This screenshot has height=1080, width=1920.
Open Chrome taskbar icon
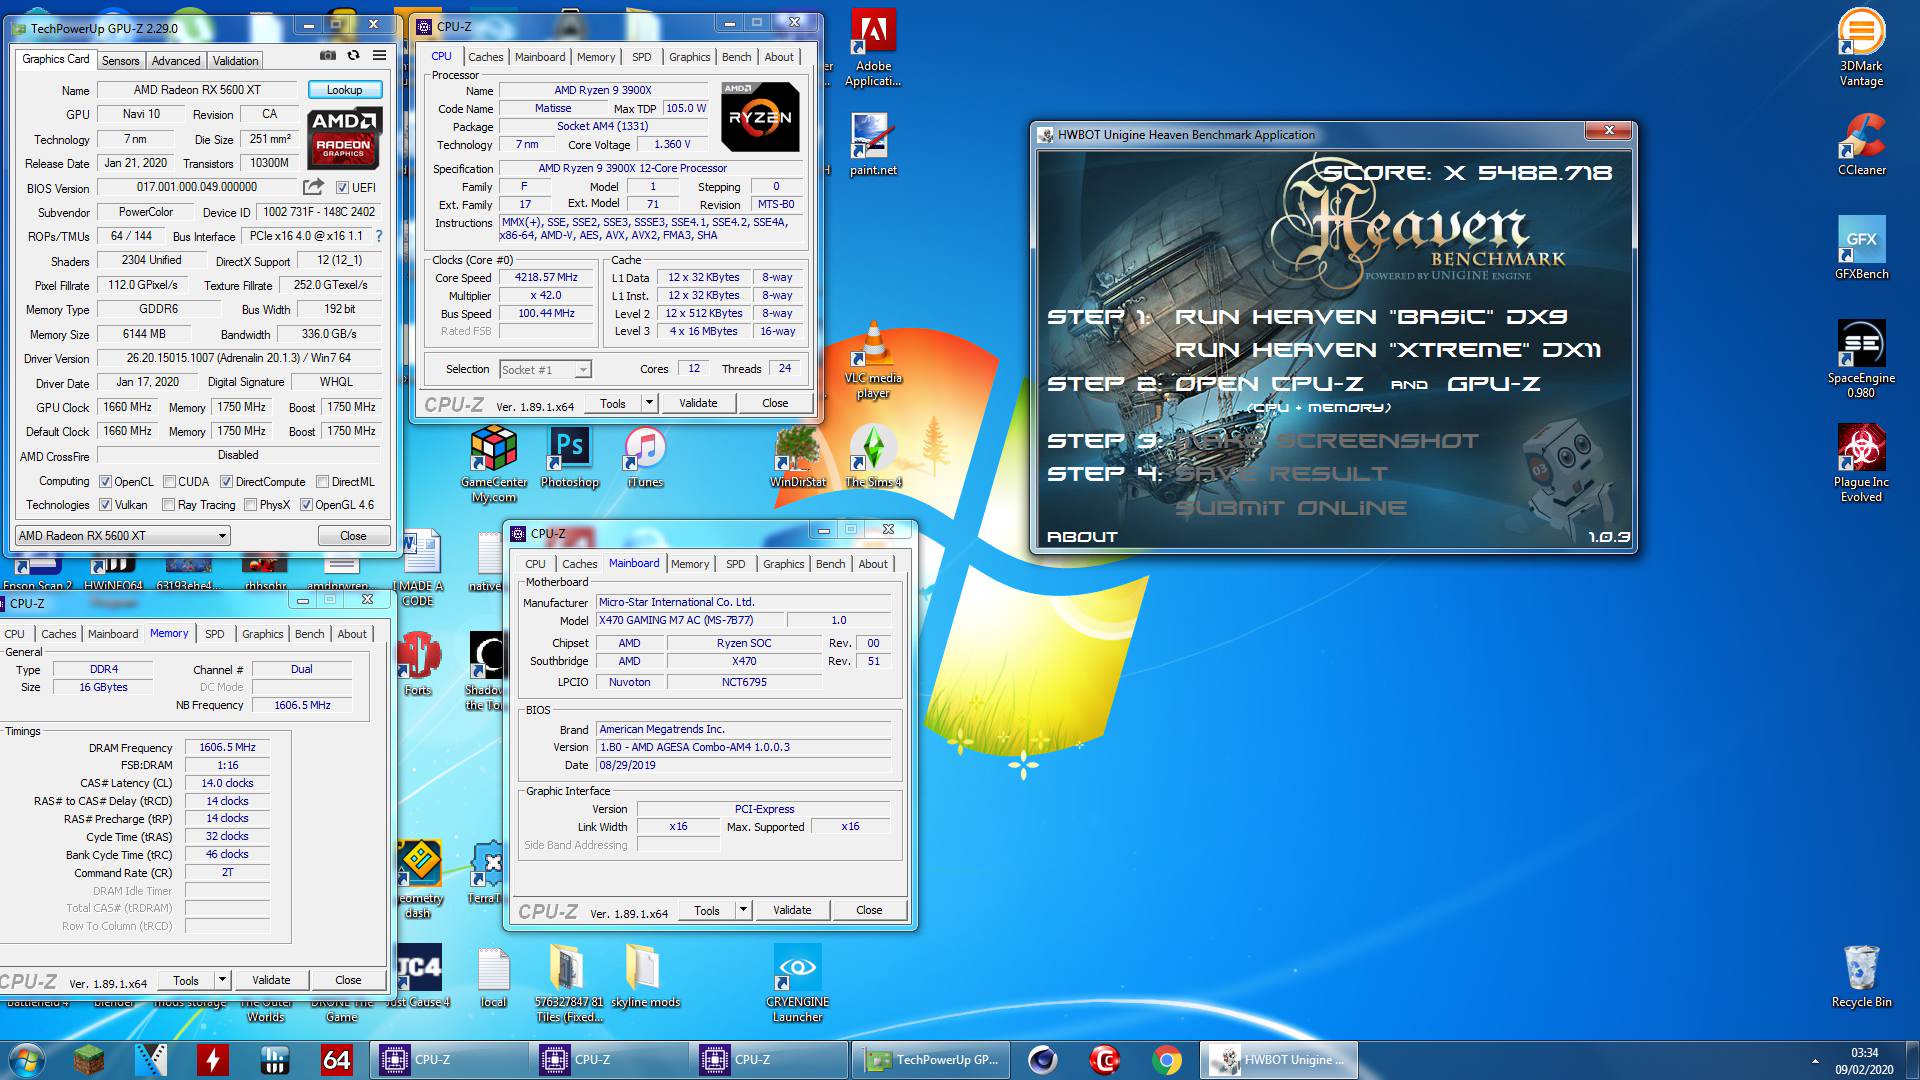click(1166, 1059)
